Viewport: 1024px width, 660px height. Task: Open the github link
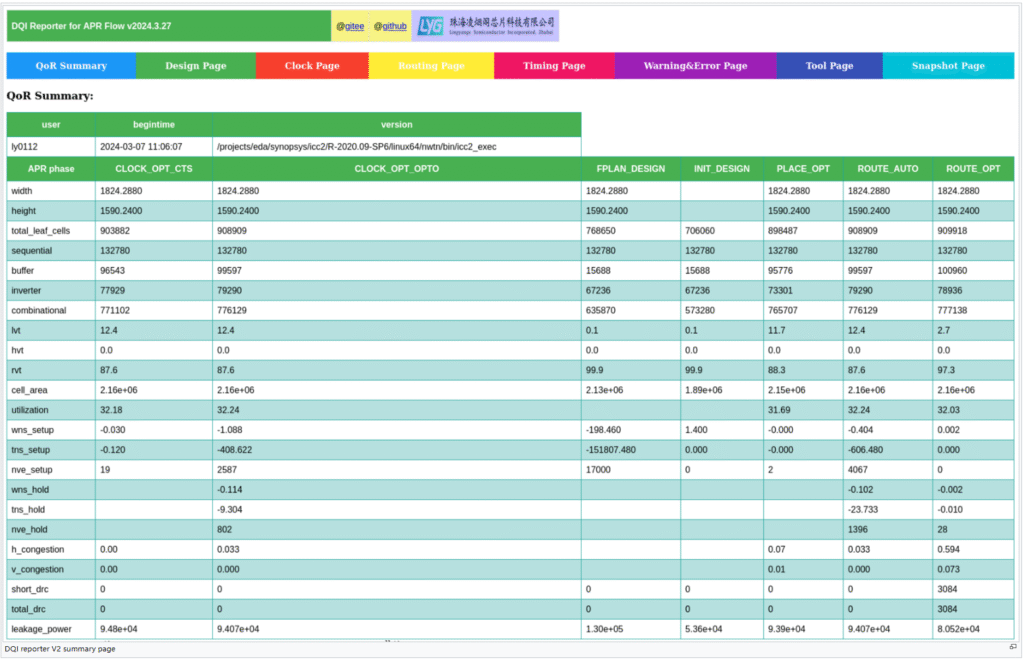pyautogui.click(x=390, y=26)
